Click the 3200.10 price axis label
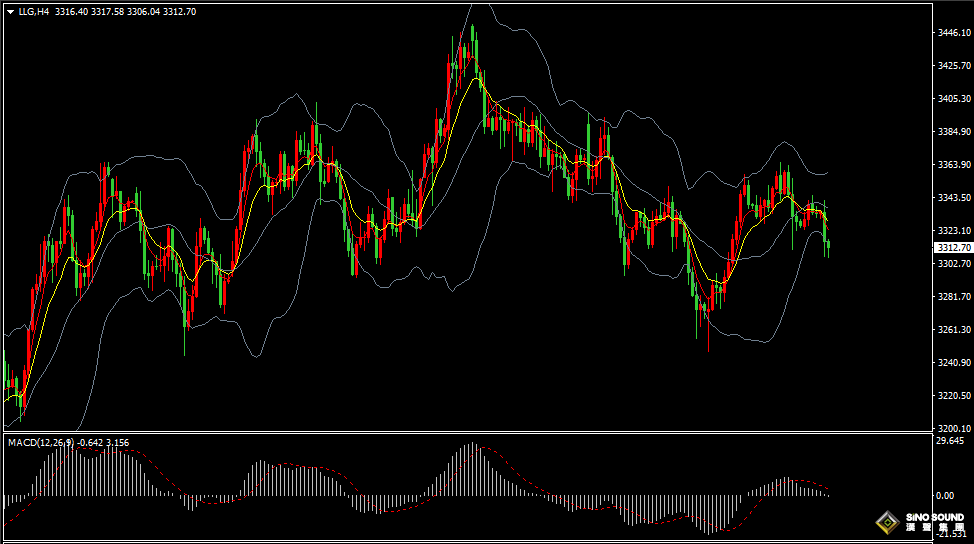Viewport: 974px width, 544px height. pos(955,429)
